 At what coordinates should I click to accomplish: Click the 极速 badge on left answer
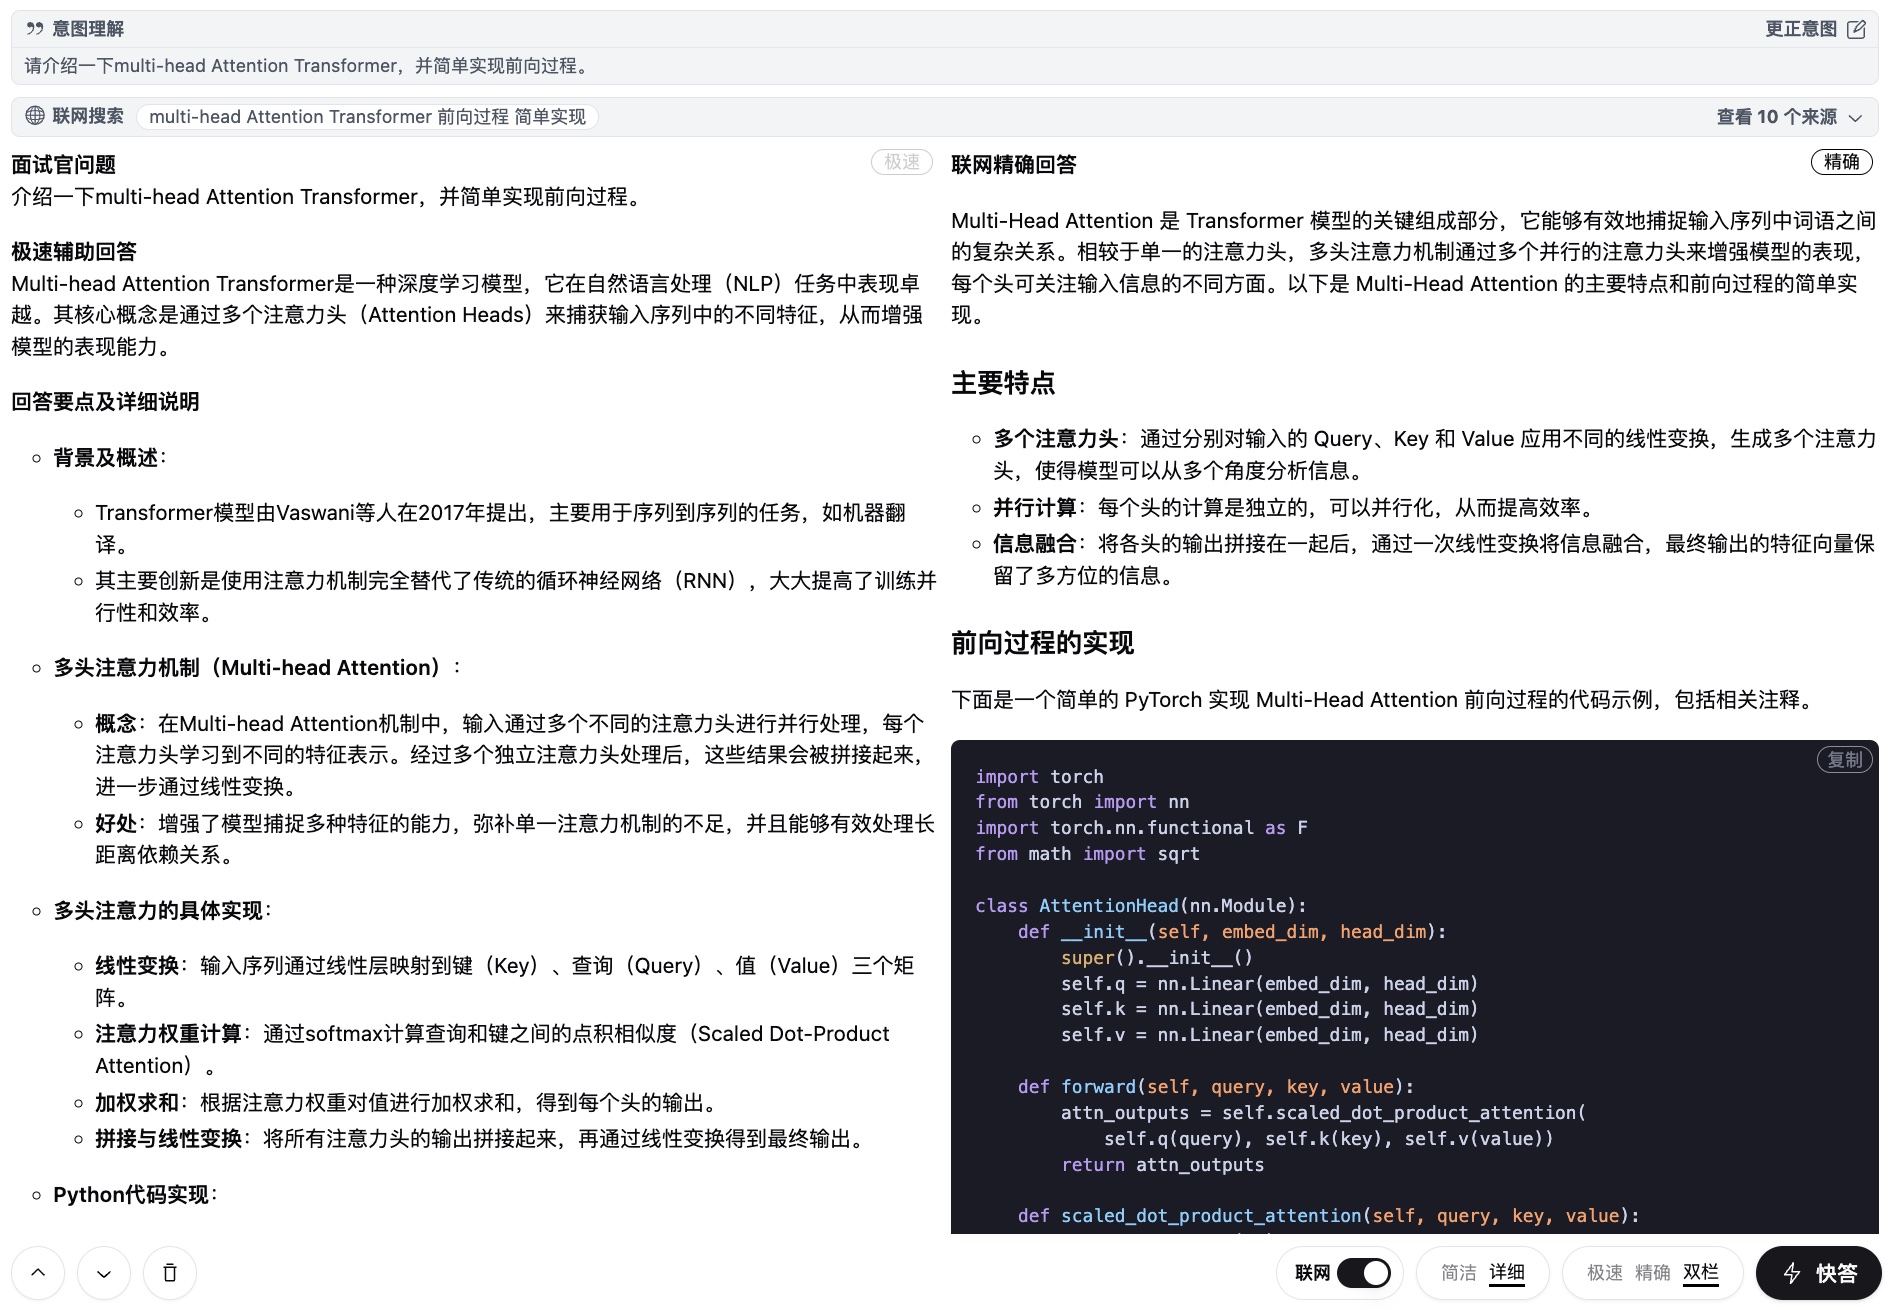(x=902, y=162)
